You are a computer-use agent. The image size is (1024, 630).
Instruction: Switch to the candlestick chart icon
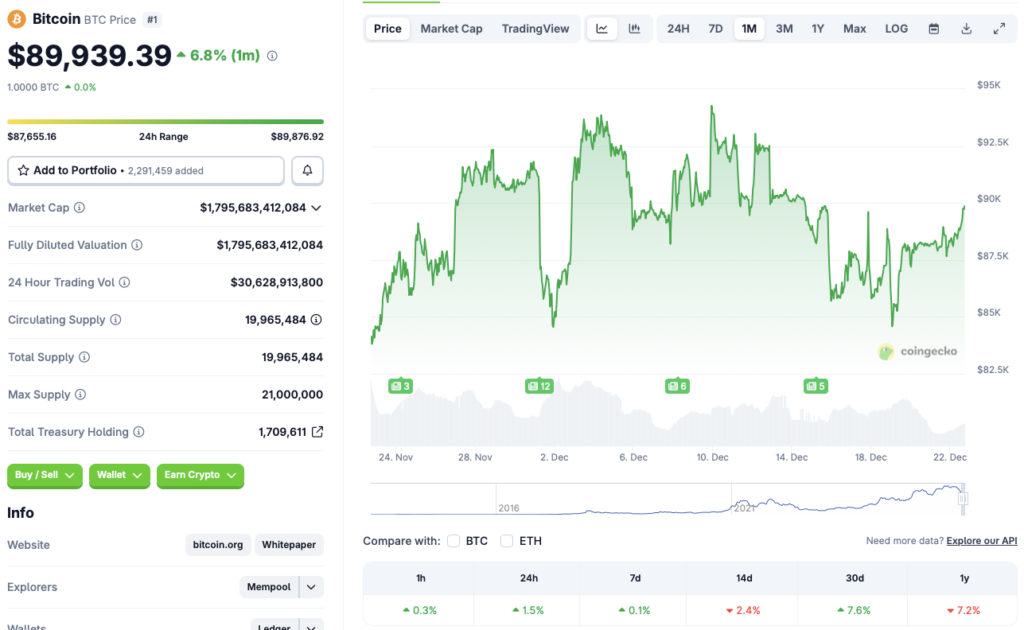633,28
